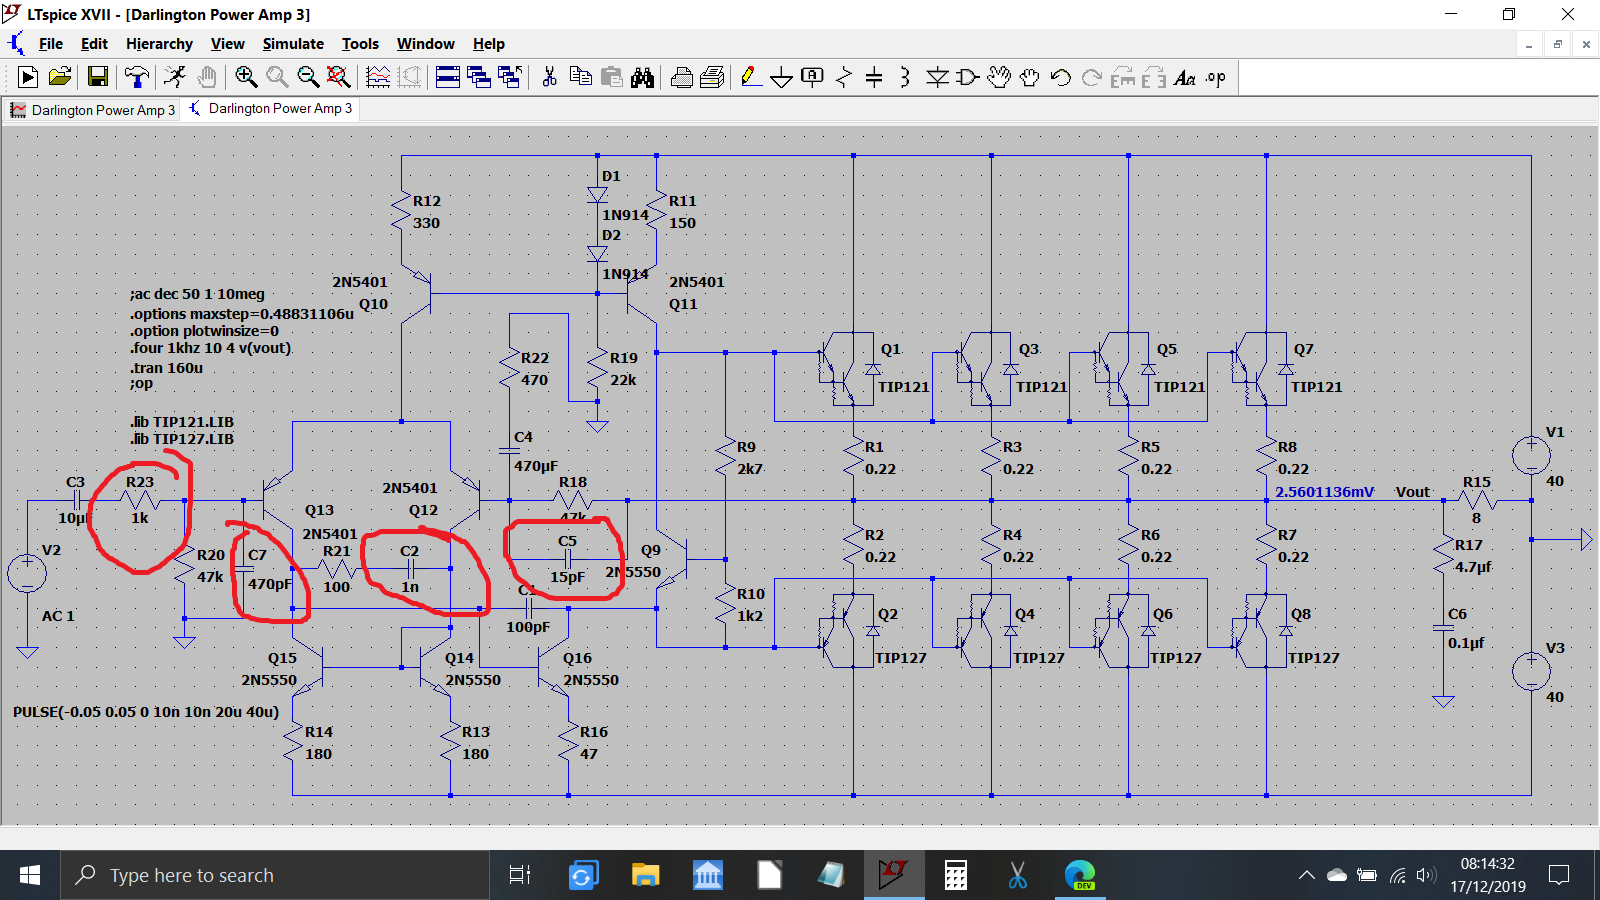1600x900 pixels.
Task: Click the ".tran 160u" directive text
Action: (166, 368)
